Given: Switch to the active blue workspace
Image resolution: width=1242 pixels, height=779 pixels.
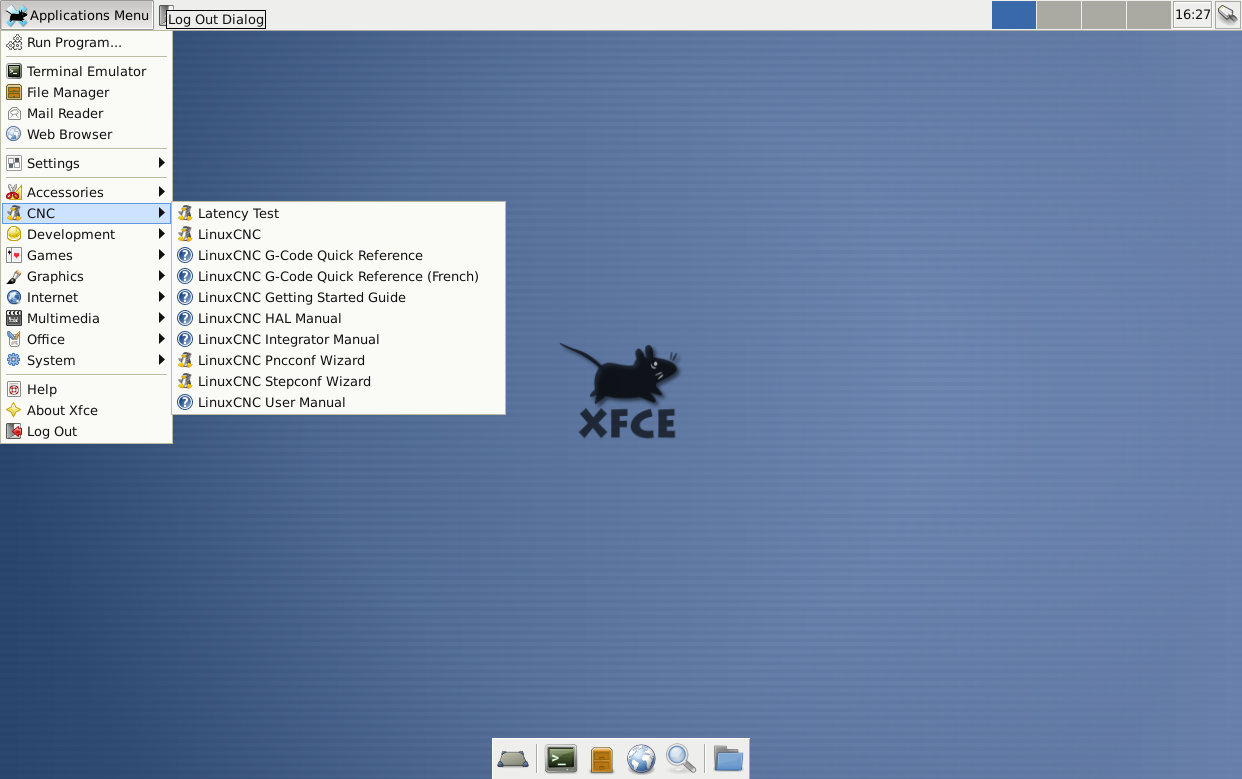Looking at the screenshot, I should click(1014, 15).
